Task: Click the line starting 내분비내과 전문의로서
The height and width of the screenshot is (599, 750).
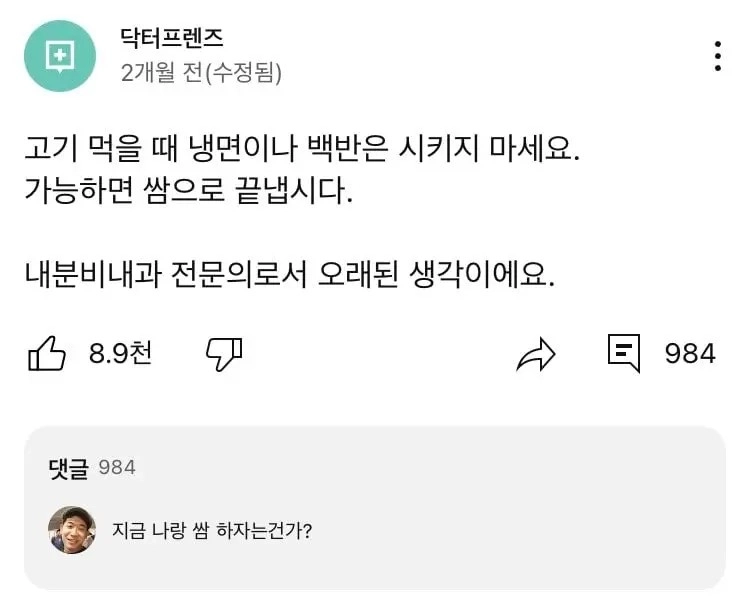Action: point(289,274)
